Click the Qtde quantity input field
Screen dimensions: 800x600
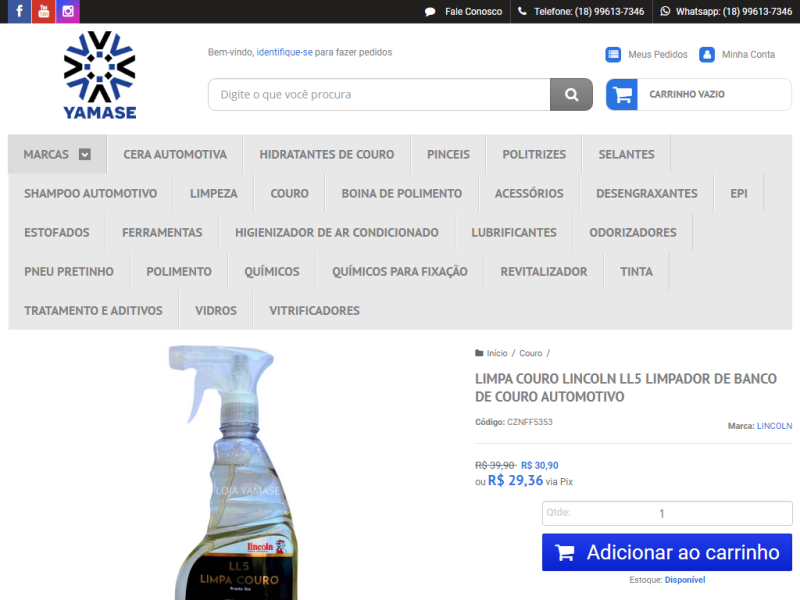click(x=667, y=513)
